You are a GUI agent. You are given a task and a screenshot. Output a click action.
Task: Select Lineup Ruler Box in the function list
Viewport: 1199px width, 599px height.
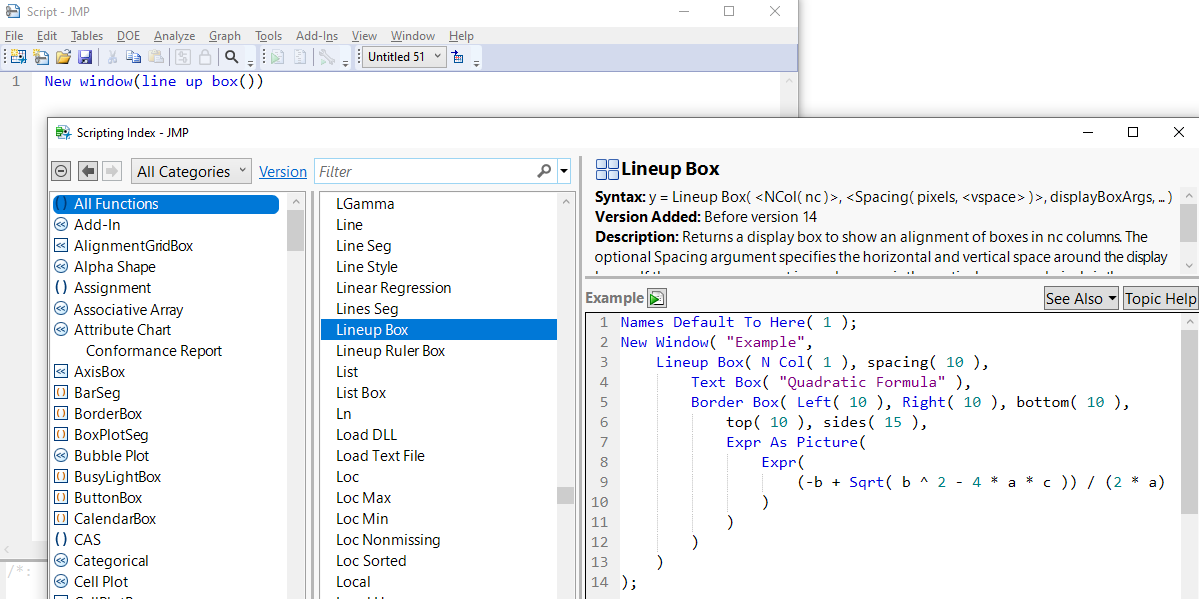tap(390, 351)
